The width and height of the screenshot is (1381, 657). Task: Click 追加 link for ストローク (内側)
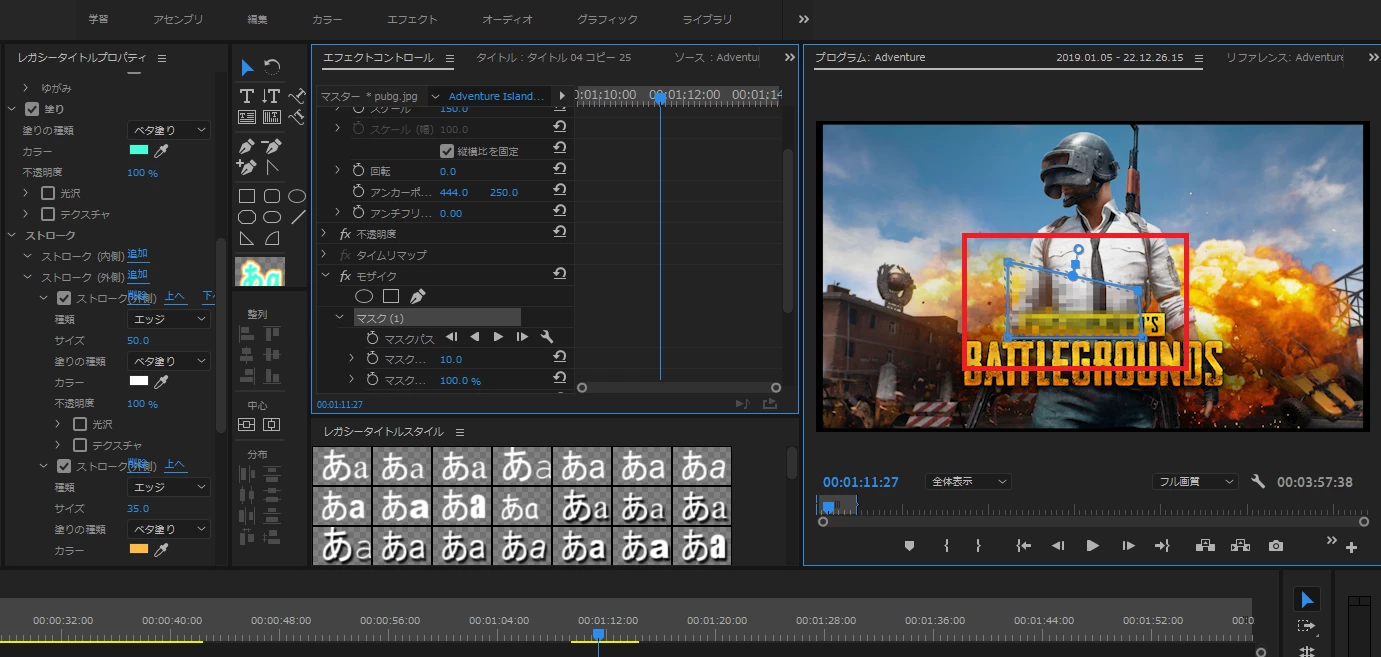click(x=137, y=255)
